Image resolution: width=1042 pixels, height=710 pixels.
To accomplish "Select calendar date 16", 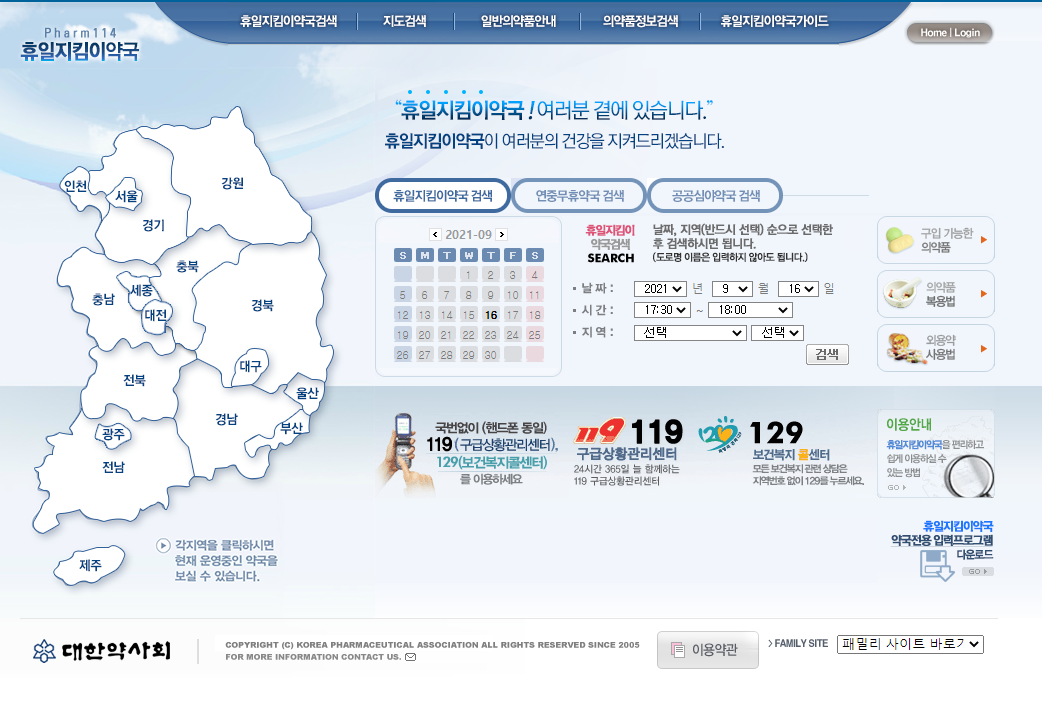I will (x=490, y=314).
